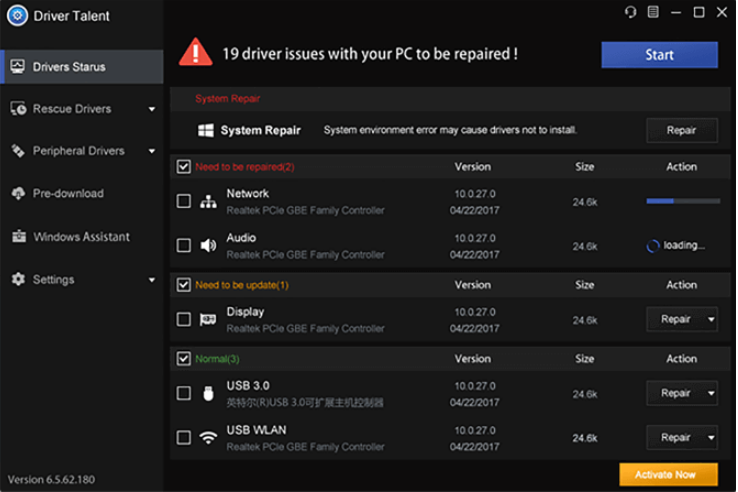This screenshot has width=738, height=492.
Task: Go to Pre-download section
Action: coord(82,193)
